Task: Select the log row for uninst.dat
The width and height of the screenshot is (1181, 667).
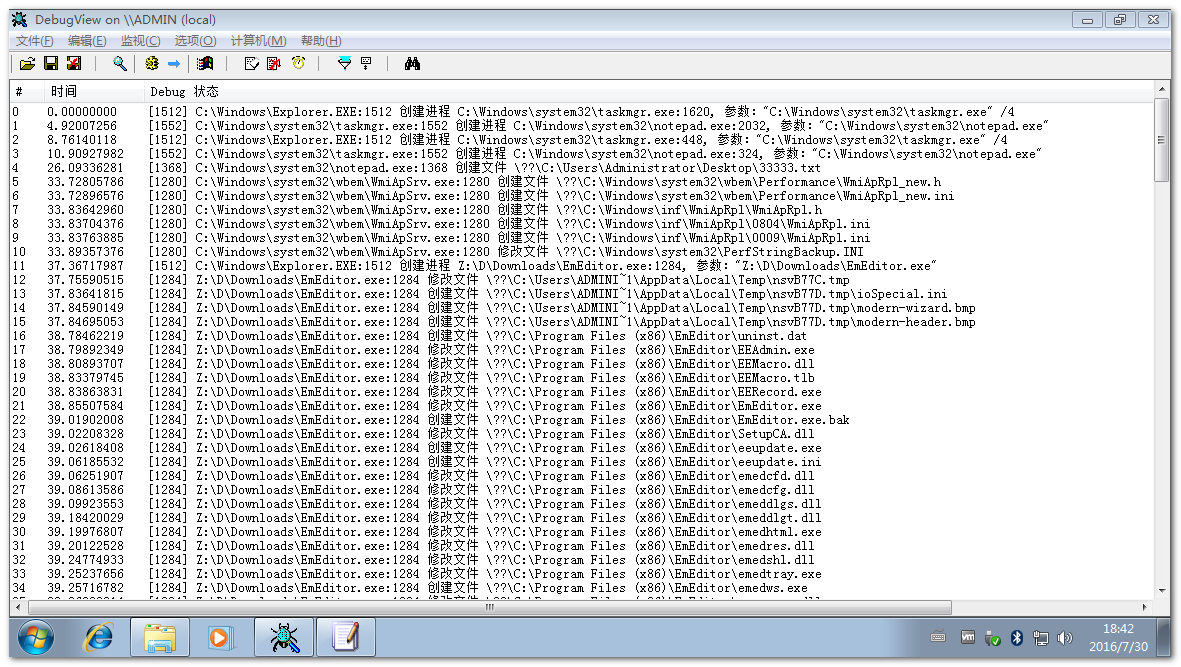Action: point(581,336)
